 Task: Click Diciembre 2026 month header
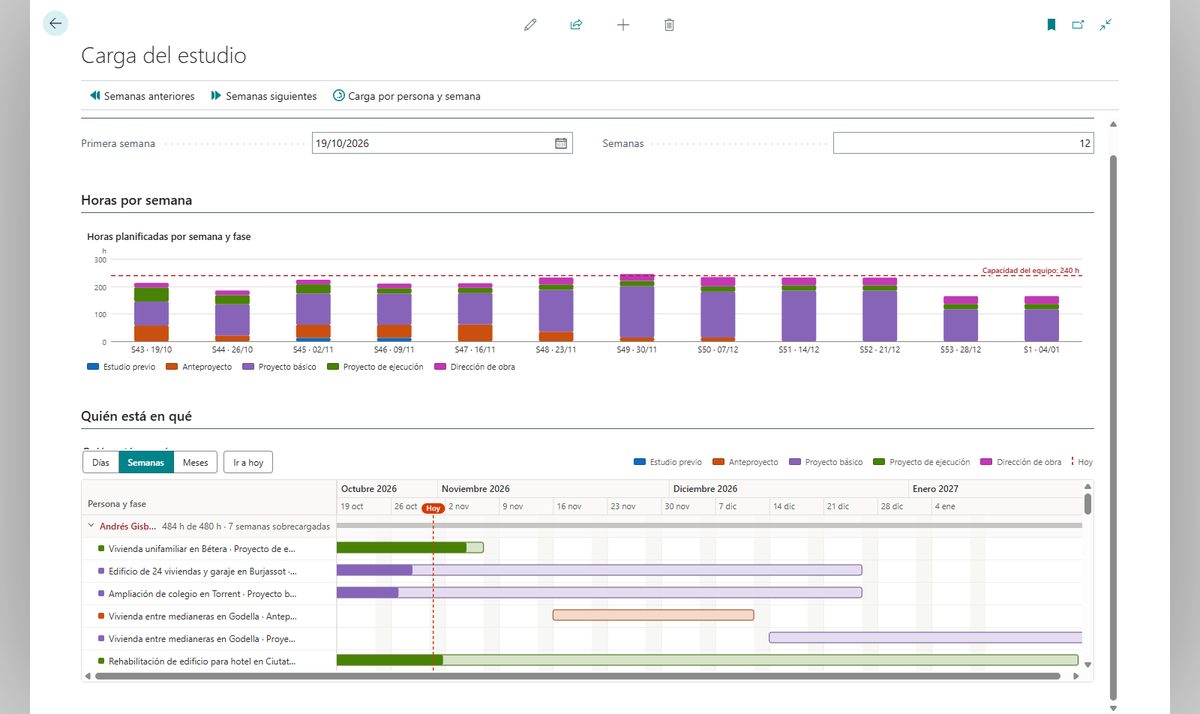pos(705,489)
